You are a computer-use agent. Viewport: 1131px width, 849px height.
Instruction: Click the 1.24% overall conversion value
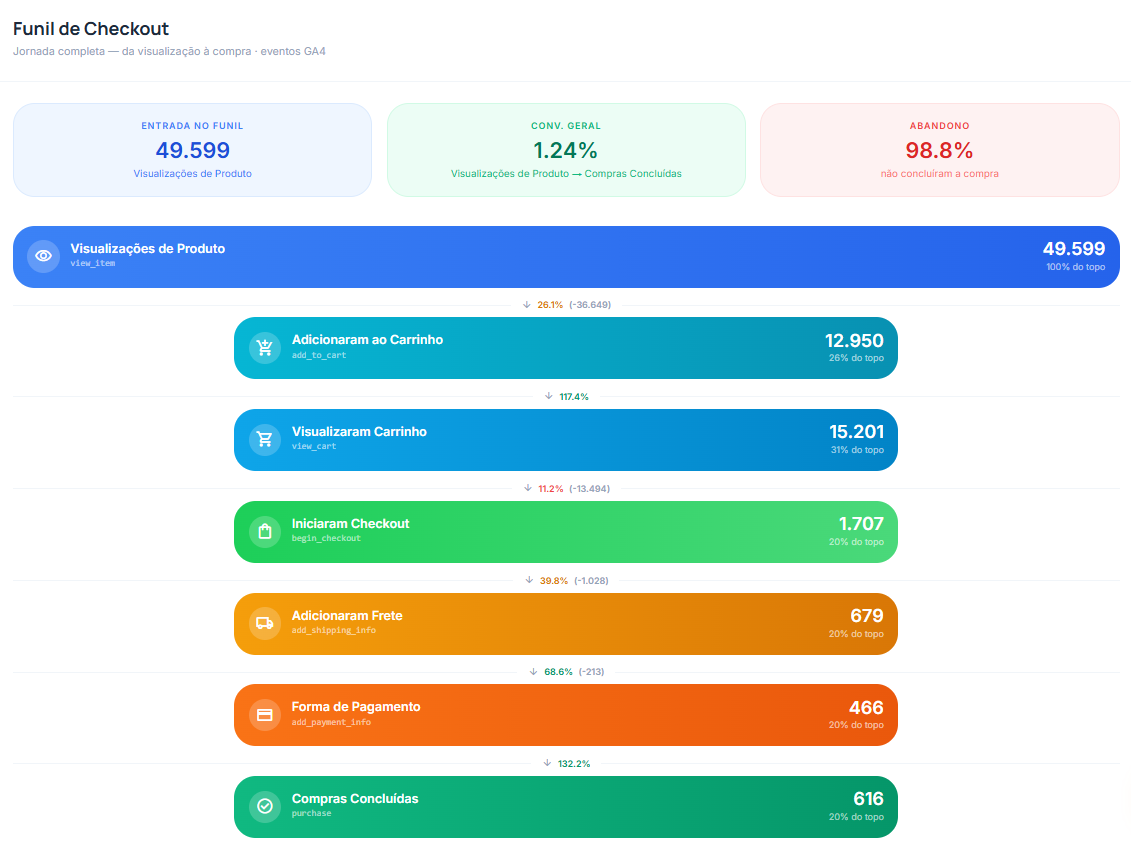[x=566, y=150]
